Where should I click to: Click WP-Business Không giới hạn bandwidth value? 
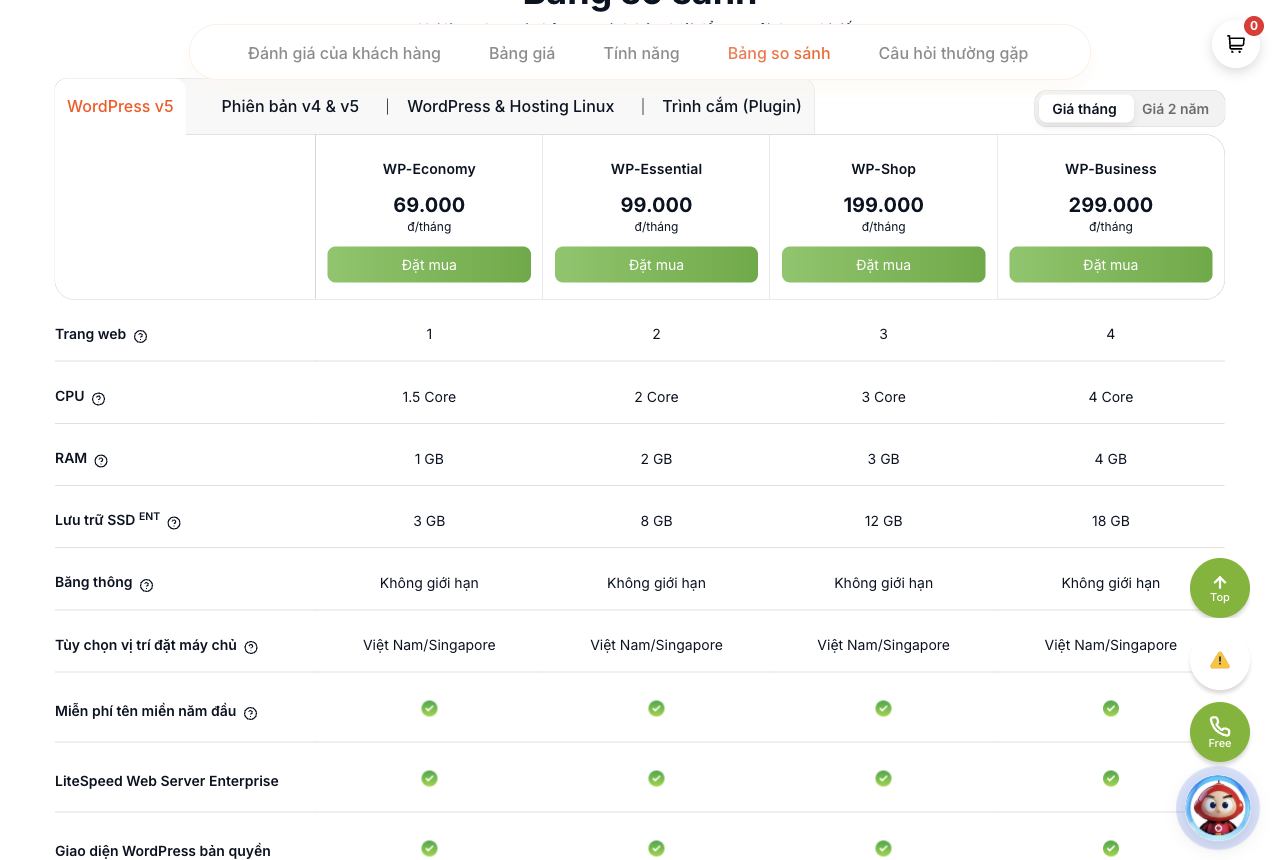1110,583
